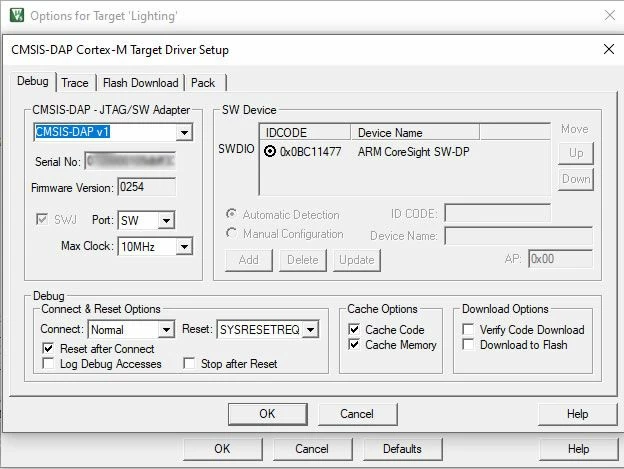This screenshot has height=469, width=624.
Task: Enable Download to Flash checkbox
Action: [x=468, y=344]
